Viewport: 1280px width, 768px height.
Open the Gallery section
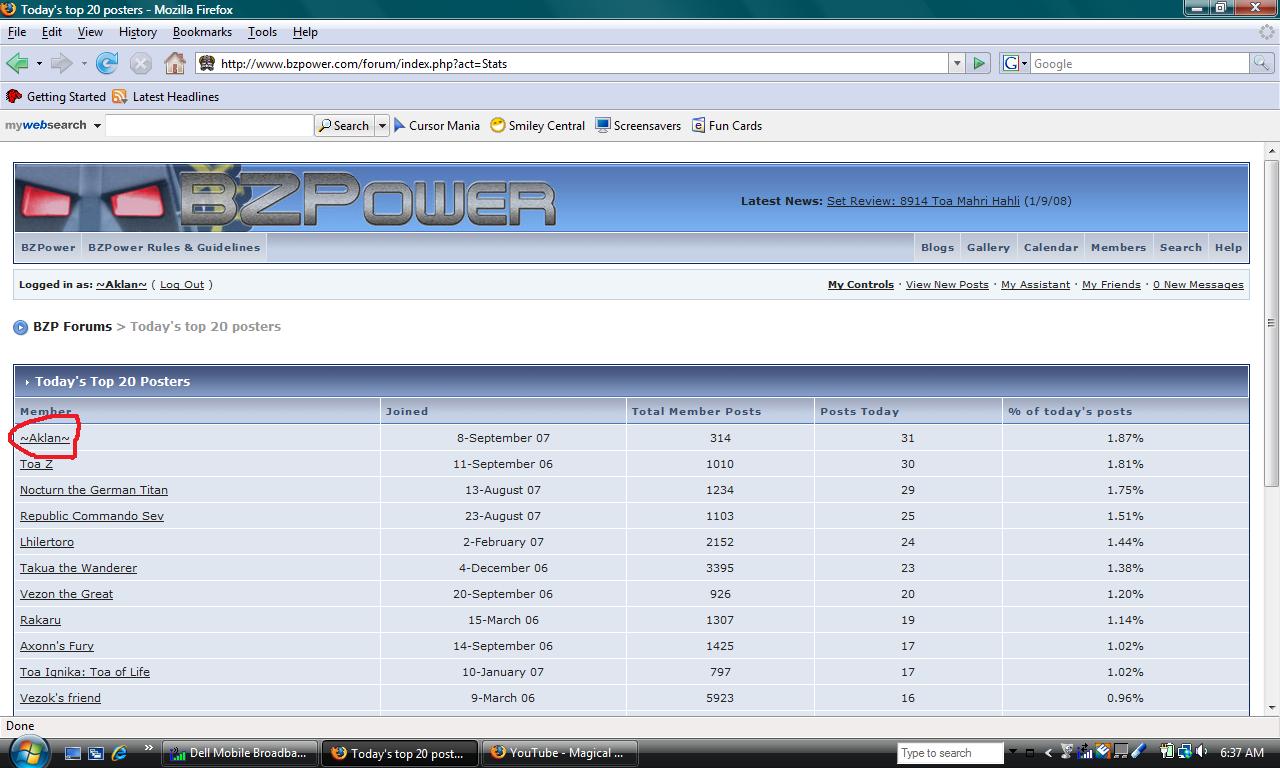988,247
